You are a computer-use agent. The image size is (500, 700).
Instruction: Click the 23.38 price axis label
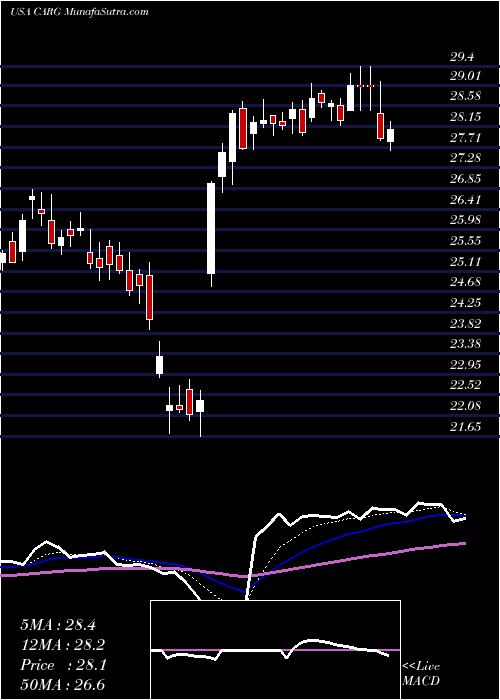[465, 344]
